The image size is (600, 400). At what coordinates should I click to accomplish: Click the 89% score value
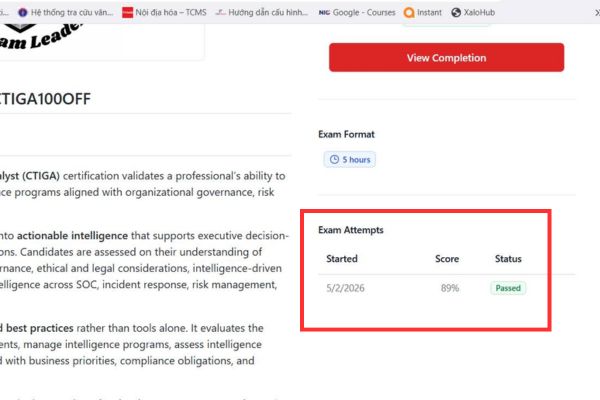coord(448,288)
